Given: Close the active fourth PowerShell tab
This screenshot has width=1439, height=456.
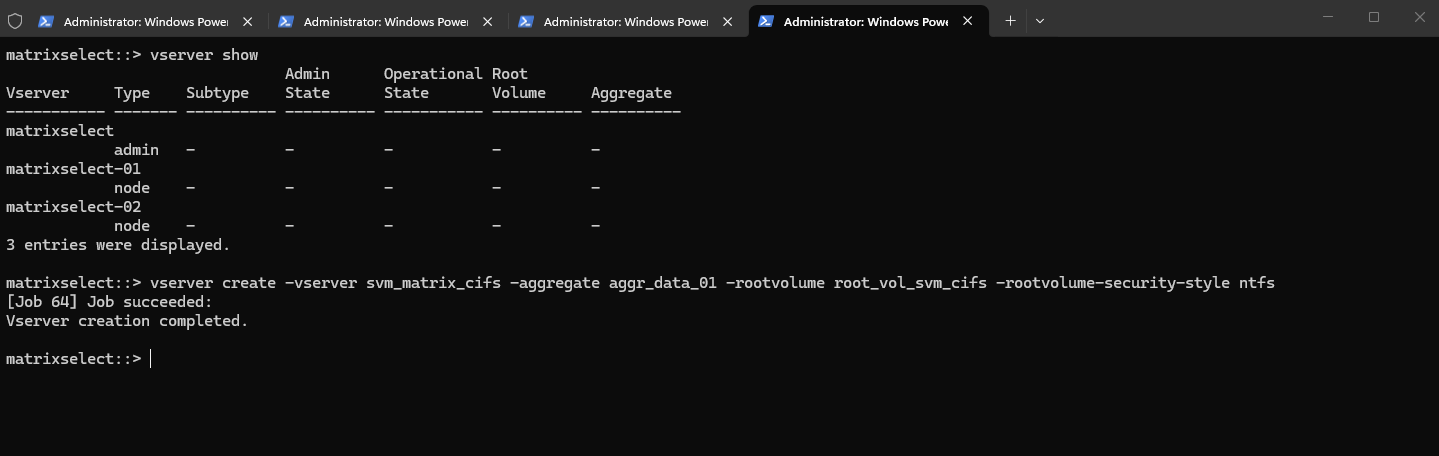Looking at the screenshot, I should (968, 21).
